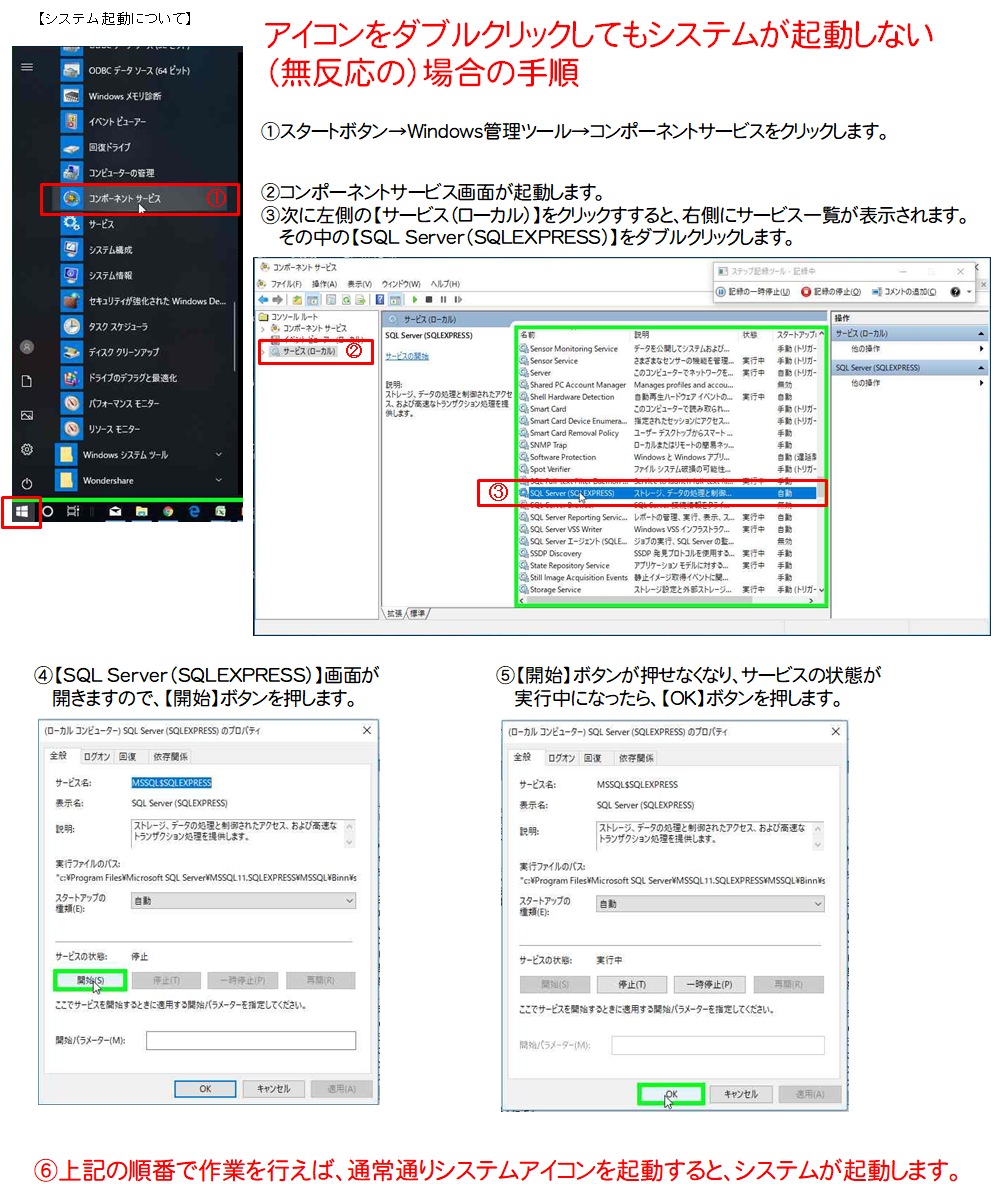Launch イベント ビューアー from the Start menu list
Image resolution: width=1006 pixels, height=1189 pixels.
pos(116,122)
